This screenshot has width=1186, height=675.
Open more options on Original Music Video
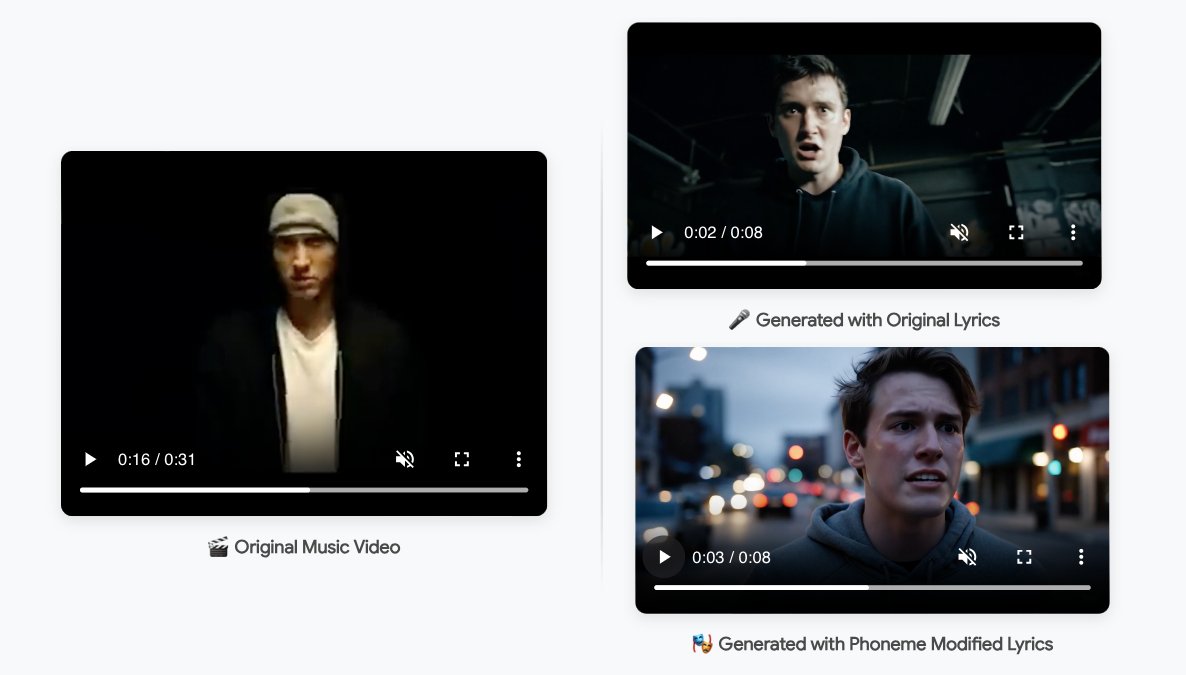click(x=518, y=459)
